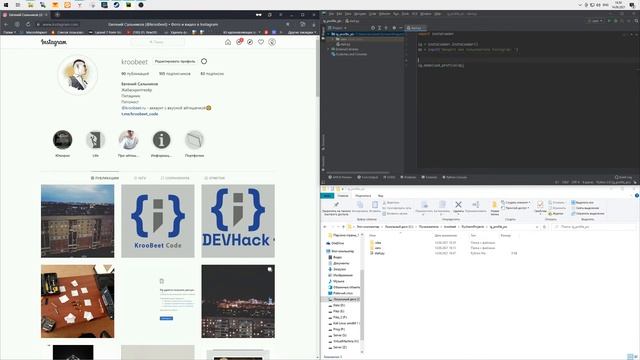Click Pin to Quick access in Explorer ribbon

(336, 208)
